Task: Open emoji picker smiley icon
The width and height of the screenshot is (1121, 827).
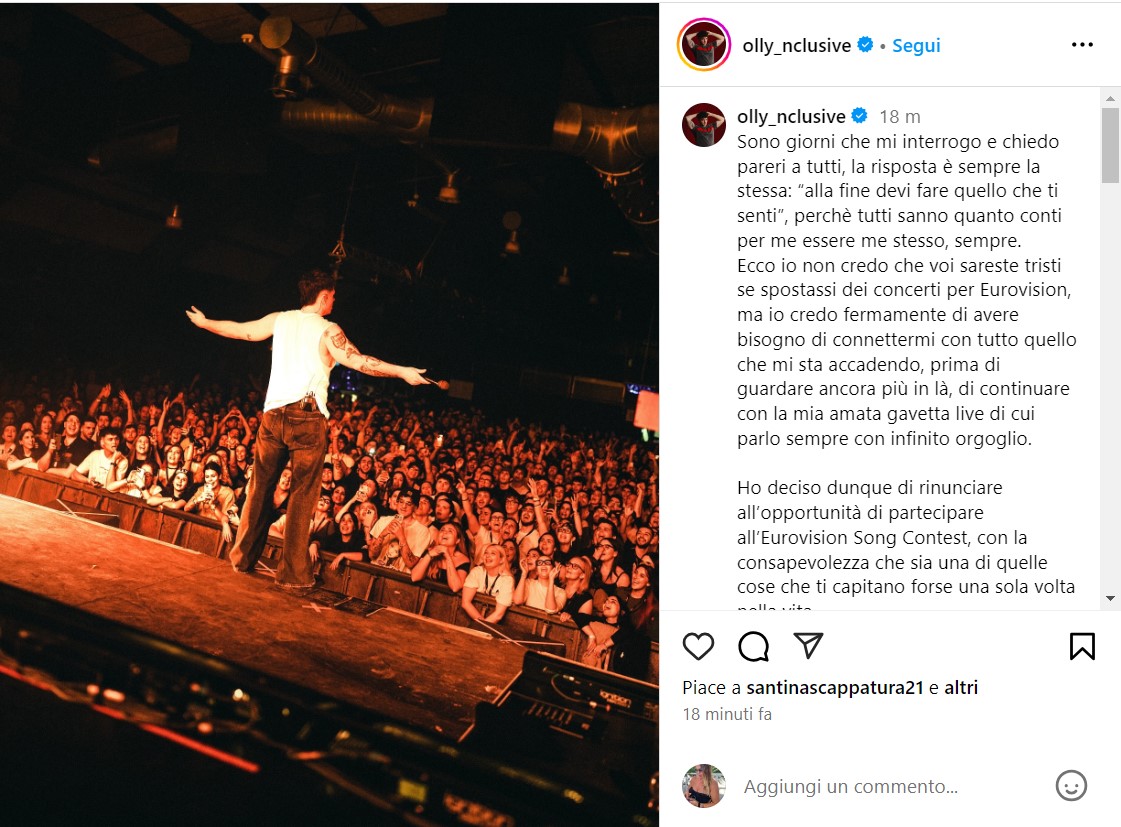Action: tap(1071, 786)
